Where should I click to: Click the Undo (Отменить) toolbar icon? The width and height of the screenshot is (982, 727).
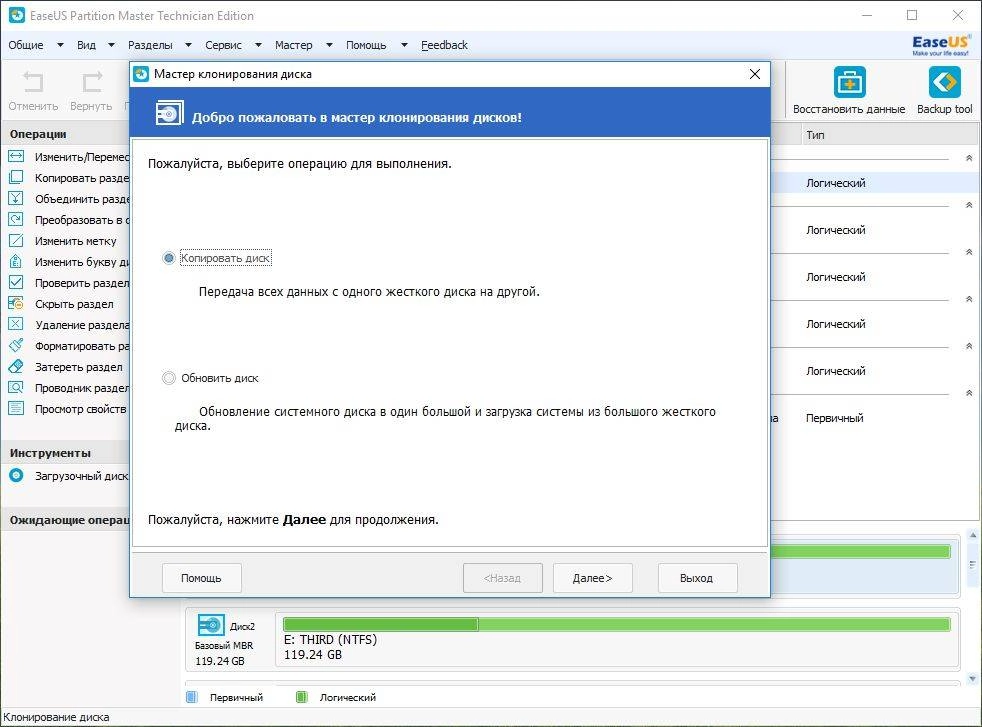pyautogui.click(x=33, y=82)
